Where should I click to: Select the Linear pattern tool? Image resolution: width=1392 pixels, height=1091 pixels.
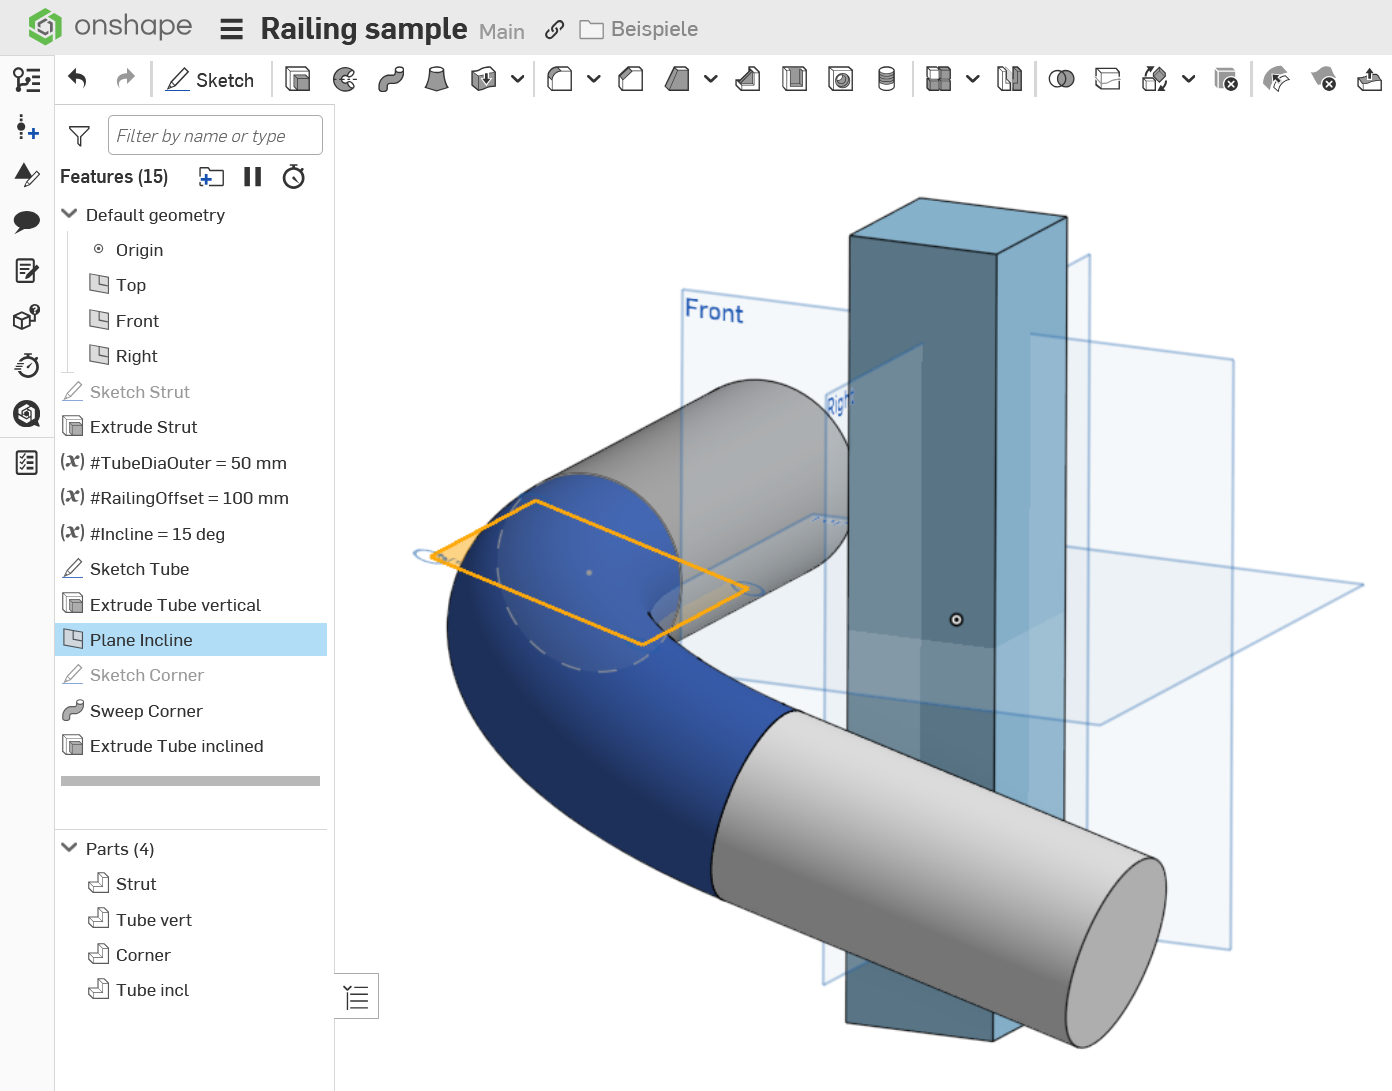939,79
